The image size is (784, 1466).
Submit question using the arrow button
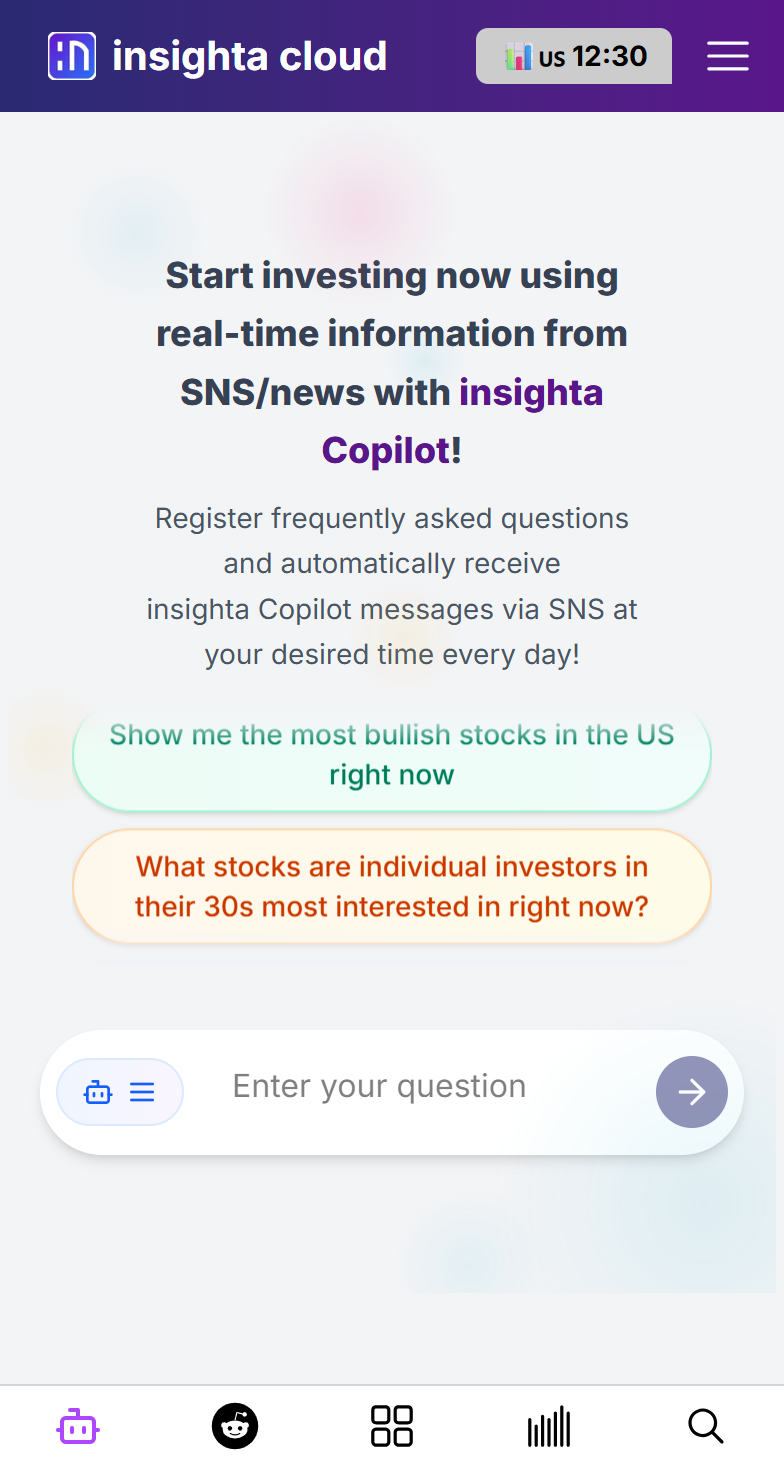691,1092
